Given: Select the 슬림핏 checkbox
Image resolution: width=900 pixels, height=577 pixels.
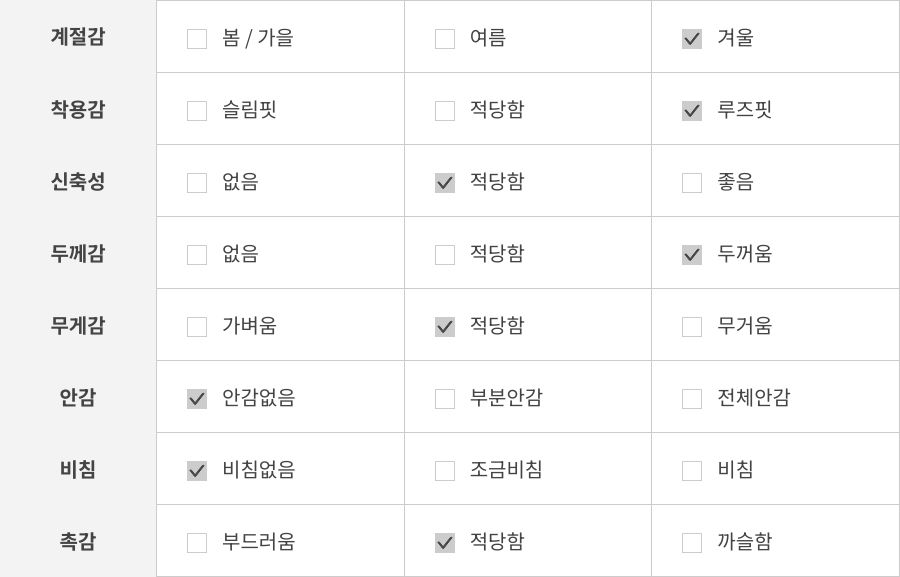Looking at the screenshot, I should pyautogui.click(x=197, y=111).
